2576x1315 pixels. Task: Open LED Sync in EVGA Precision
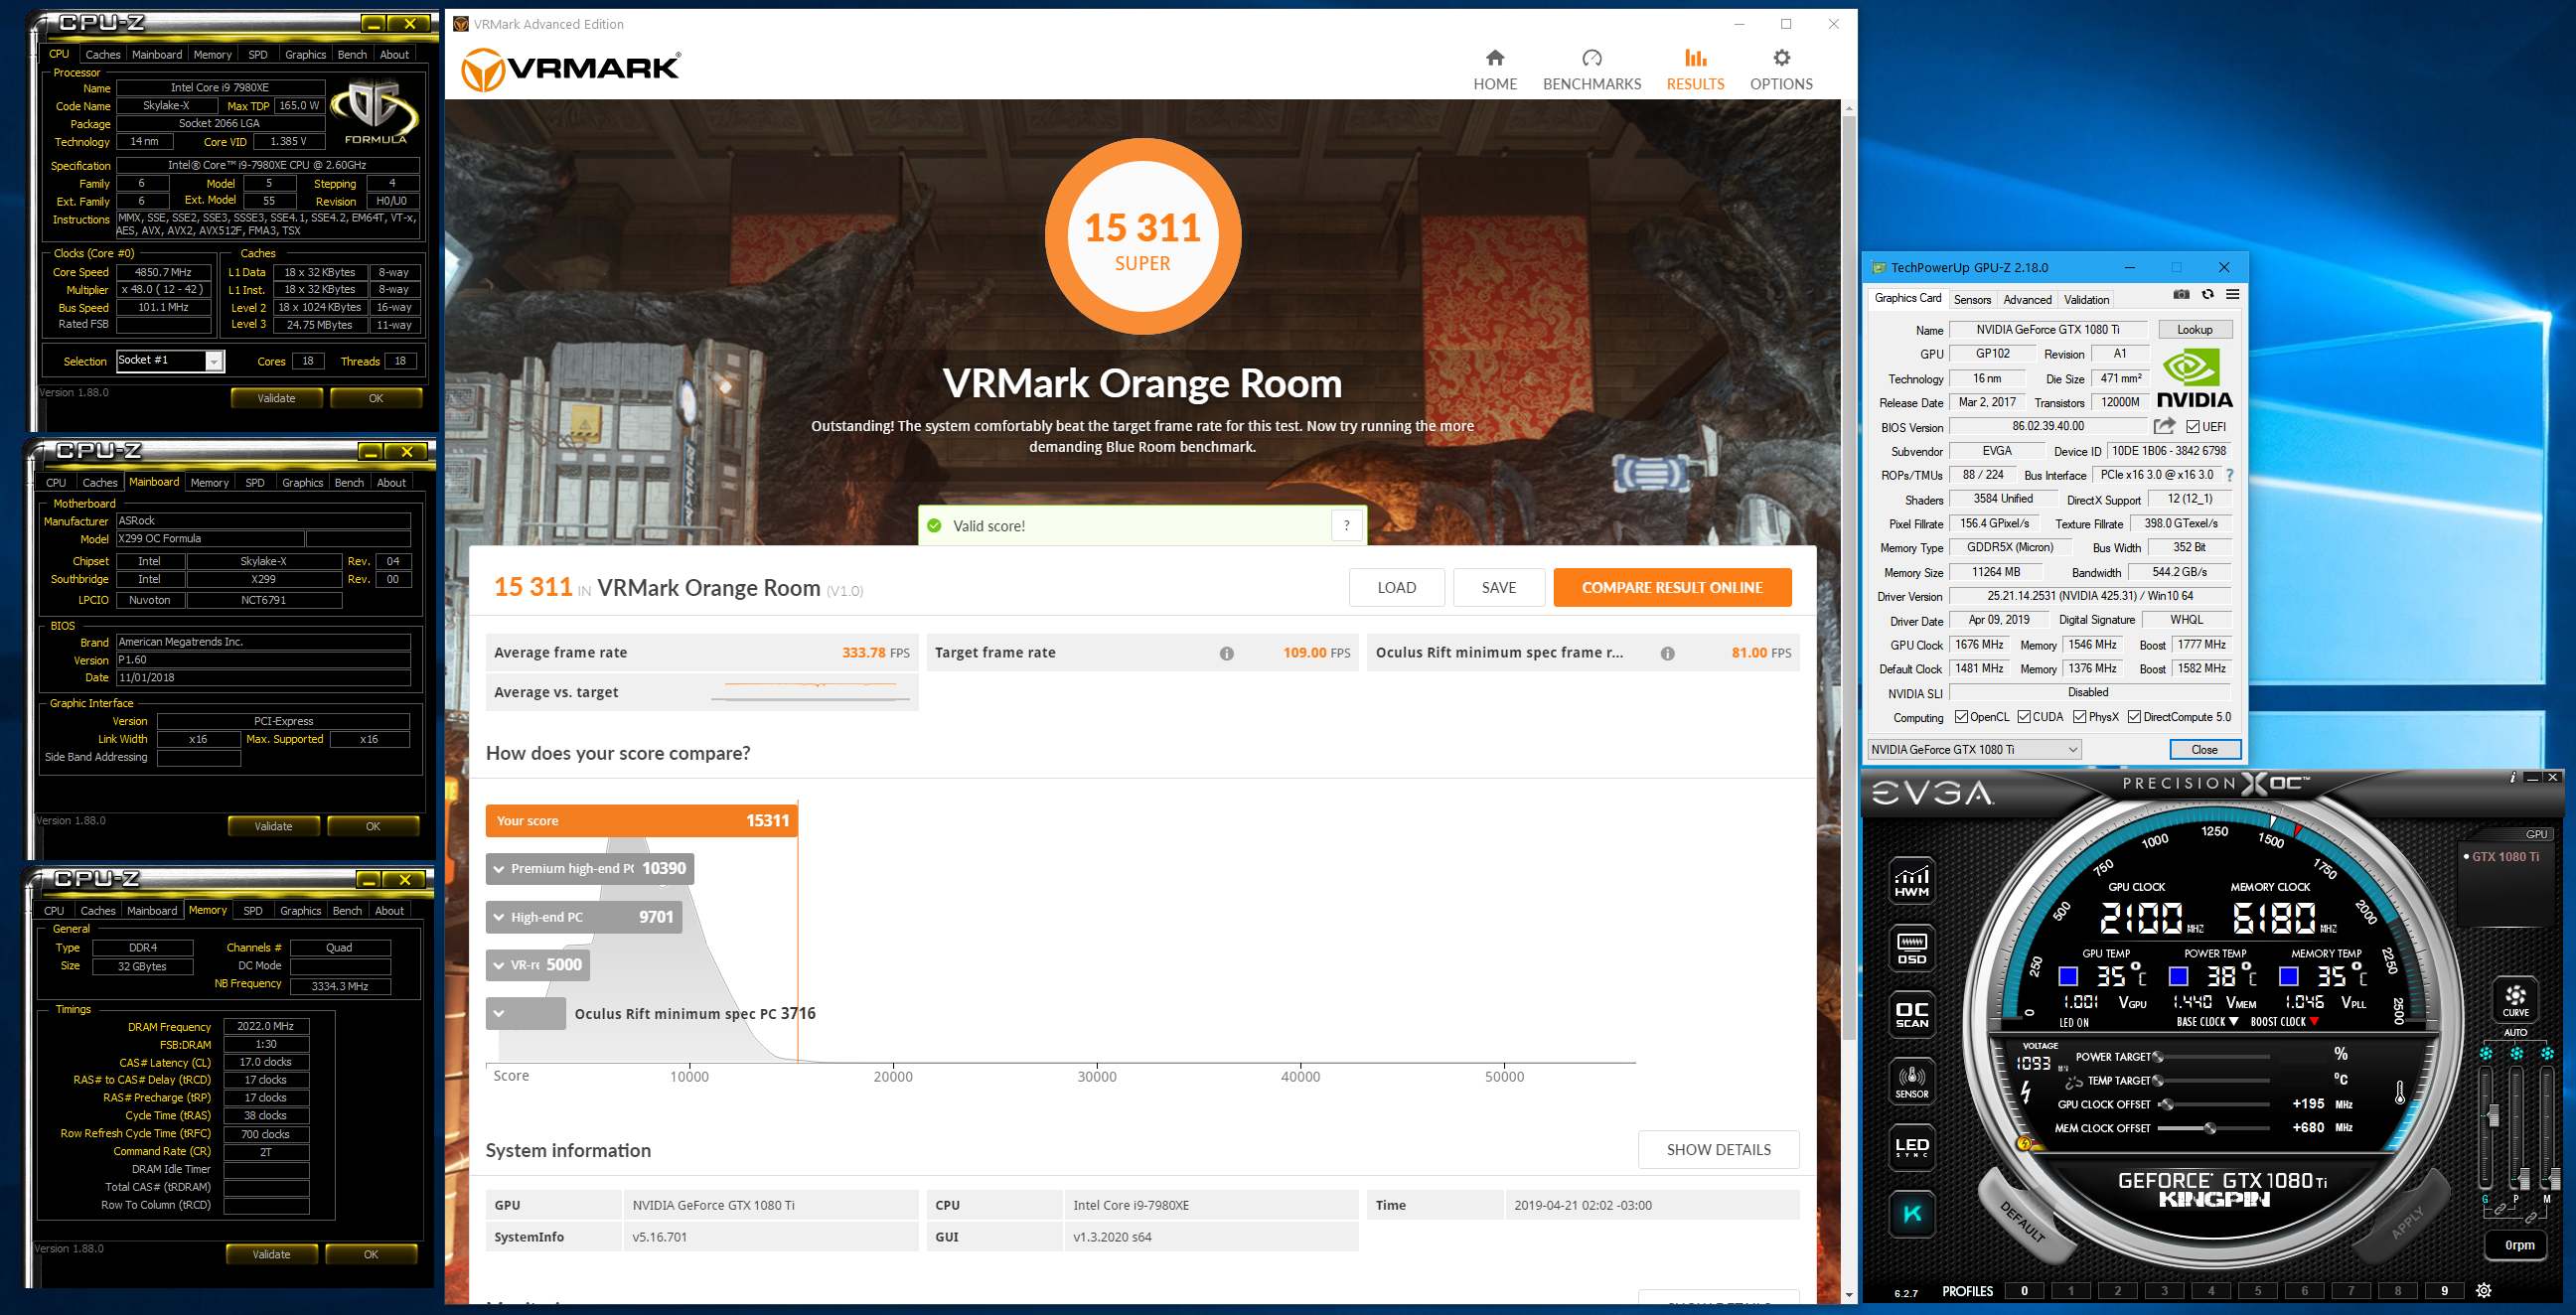(x=1911, y=1147)
